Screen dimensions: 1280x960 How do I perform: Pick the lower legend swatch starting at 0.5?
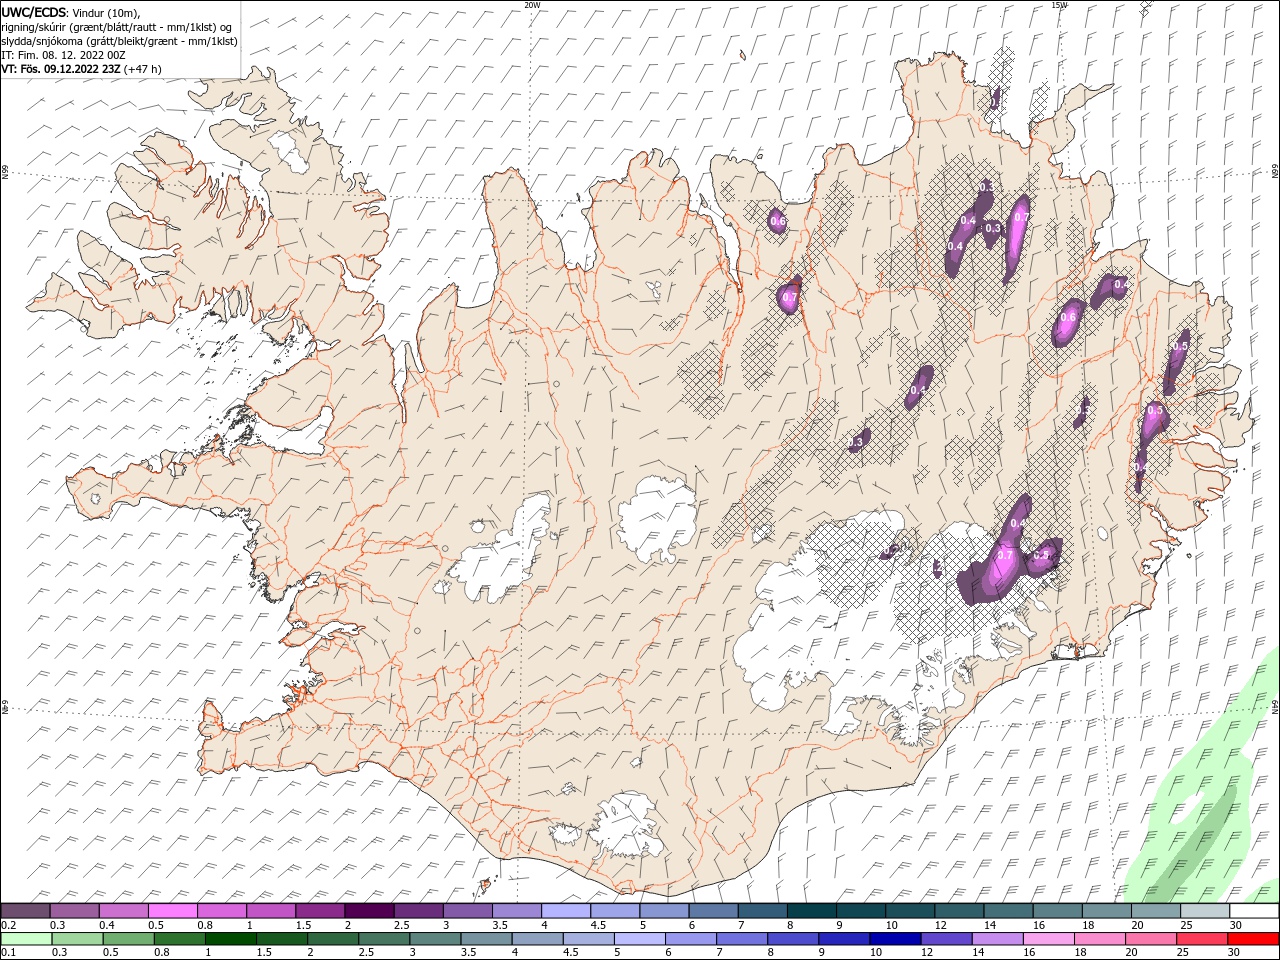tap(128, 939)
